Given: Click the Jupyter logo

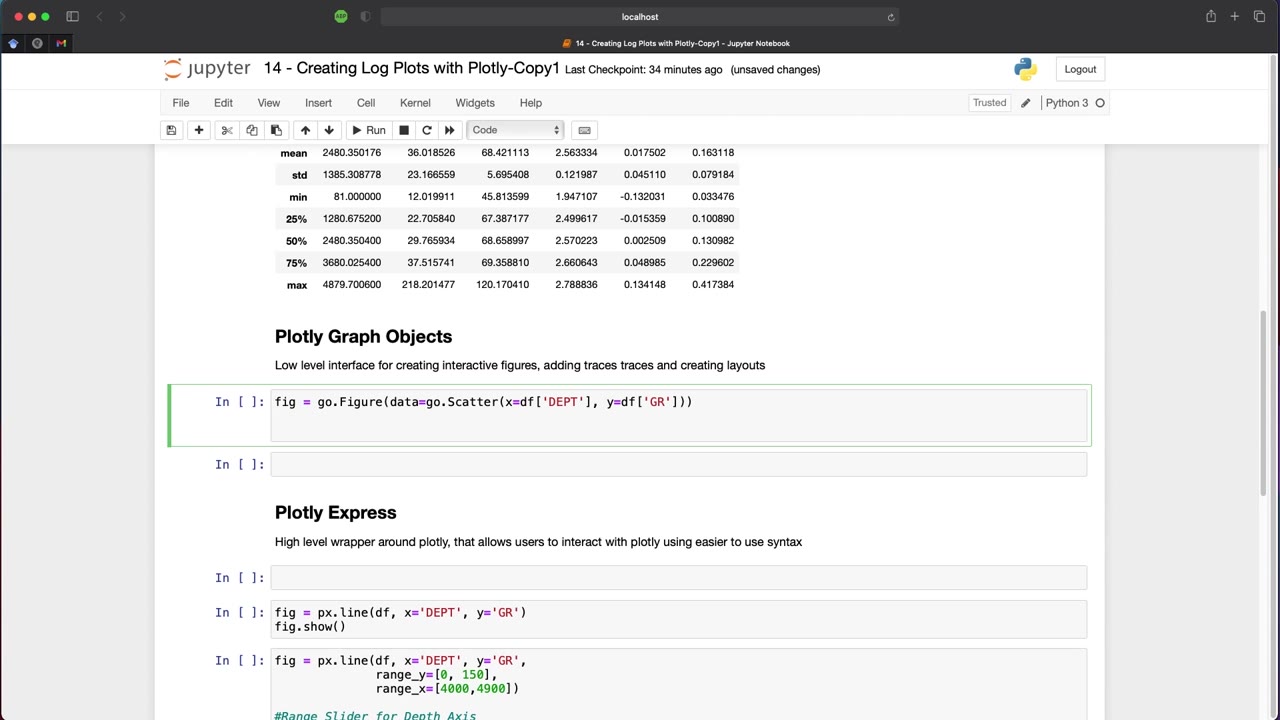Looking at the screenshot, I should coord(207,69).
